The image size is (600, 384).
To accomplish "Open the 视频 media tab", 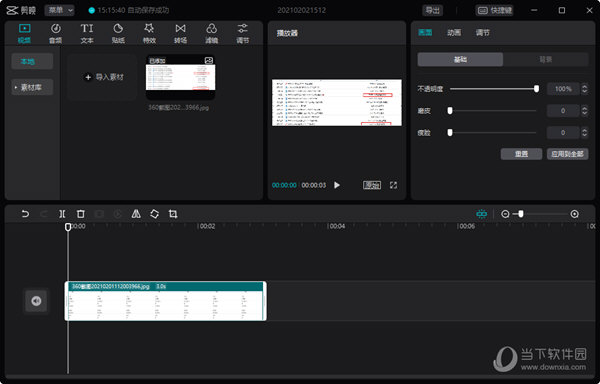I will coord(24,33).
